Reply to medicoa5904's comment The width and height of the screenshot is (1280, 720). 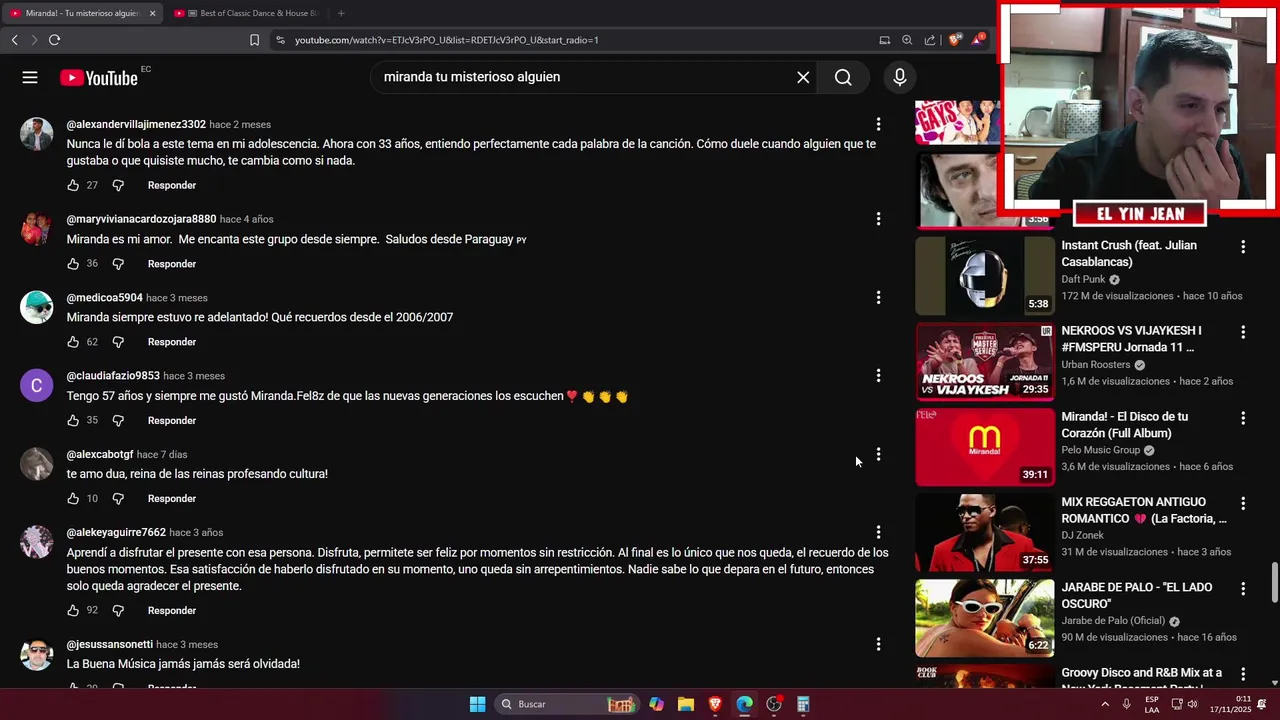[x=172, y=342]
